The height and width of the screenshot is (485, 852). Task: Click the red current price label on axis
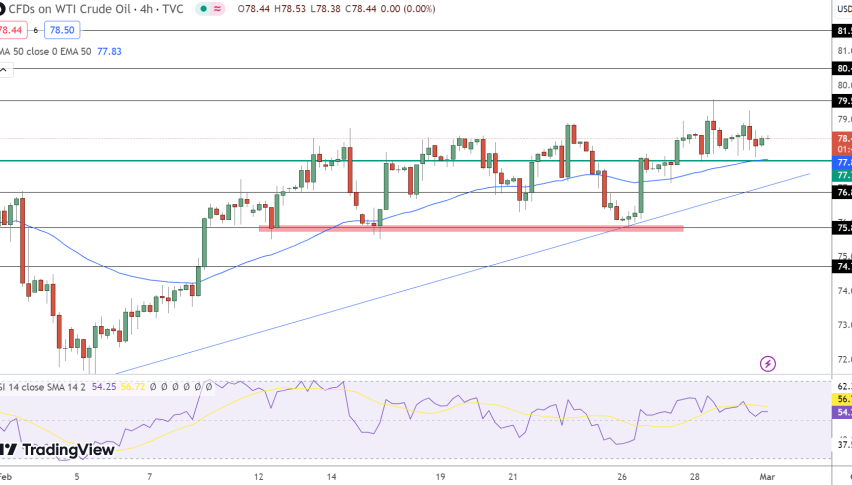(842, 143)
